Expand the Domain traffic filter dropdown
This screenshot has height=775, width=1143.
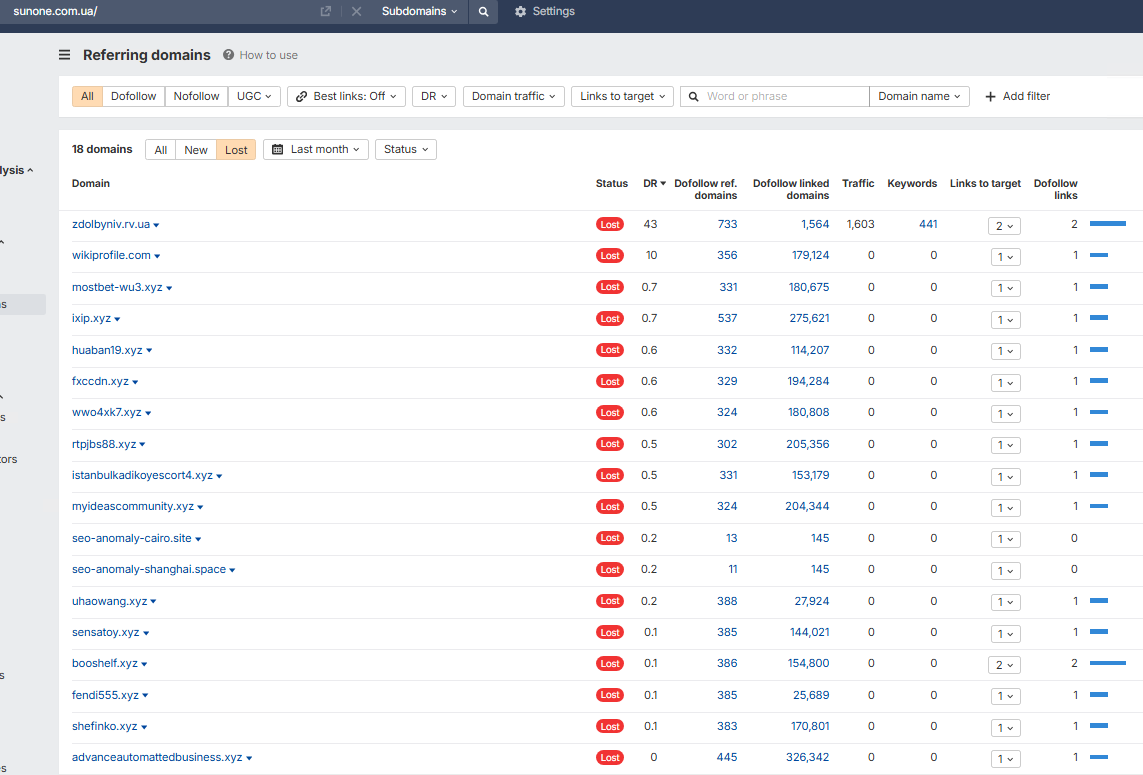[514, 96]
